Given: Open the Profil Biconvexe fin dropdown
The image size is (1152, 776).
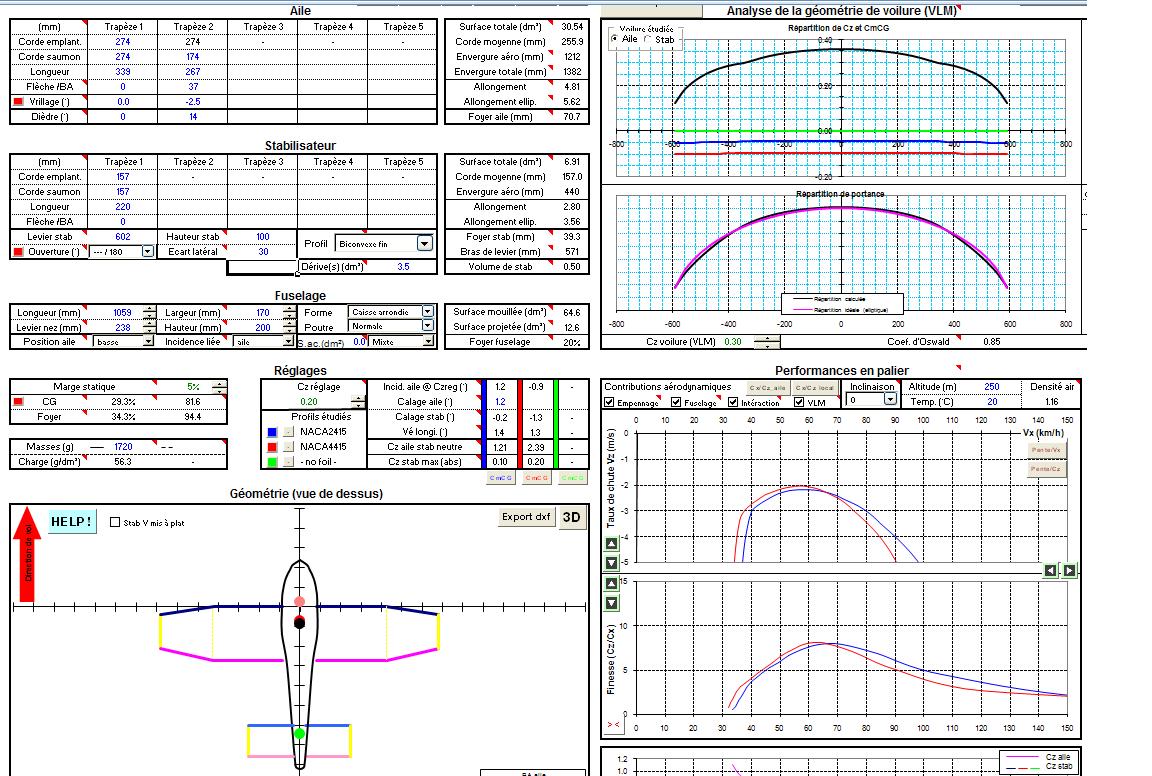Looking at the screenshot, I should coord(424,243).
